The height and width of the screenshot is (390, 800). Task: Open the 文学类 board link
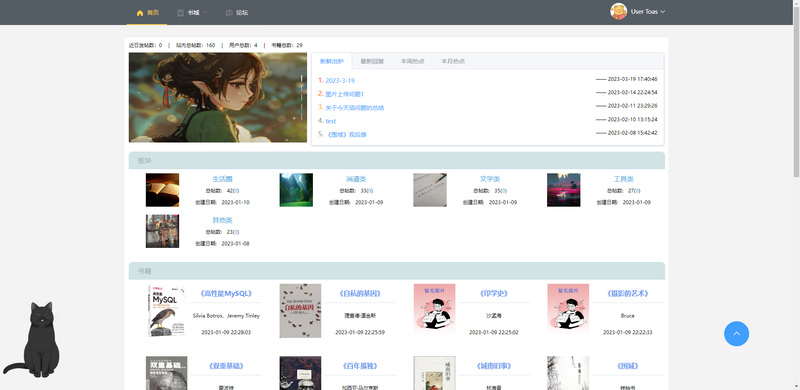tap(490, 179)
